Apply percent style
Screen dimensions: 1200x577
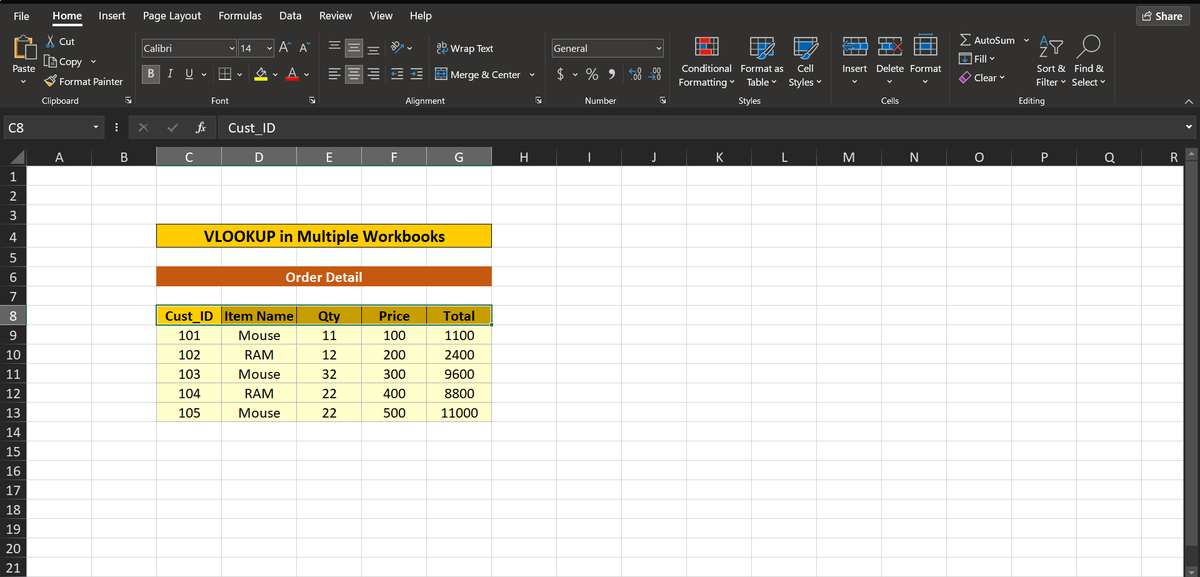(x=591, y=75)
